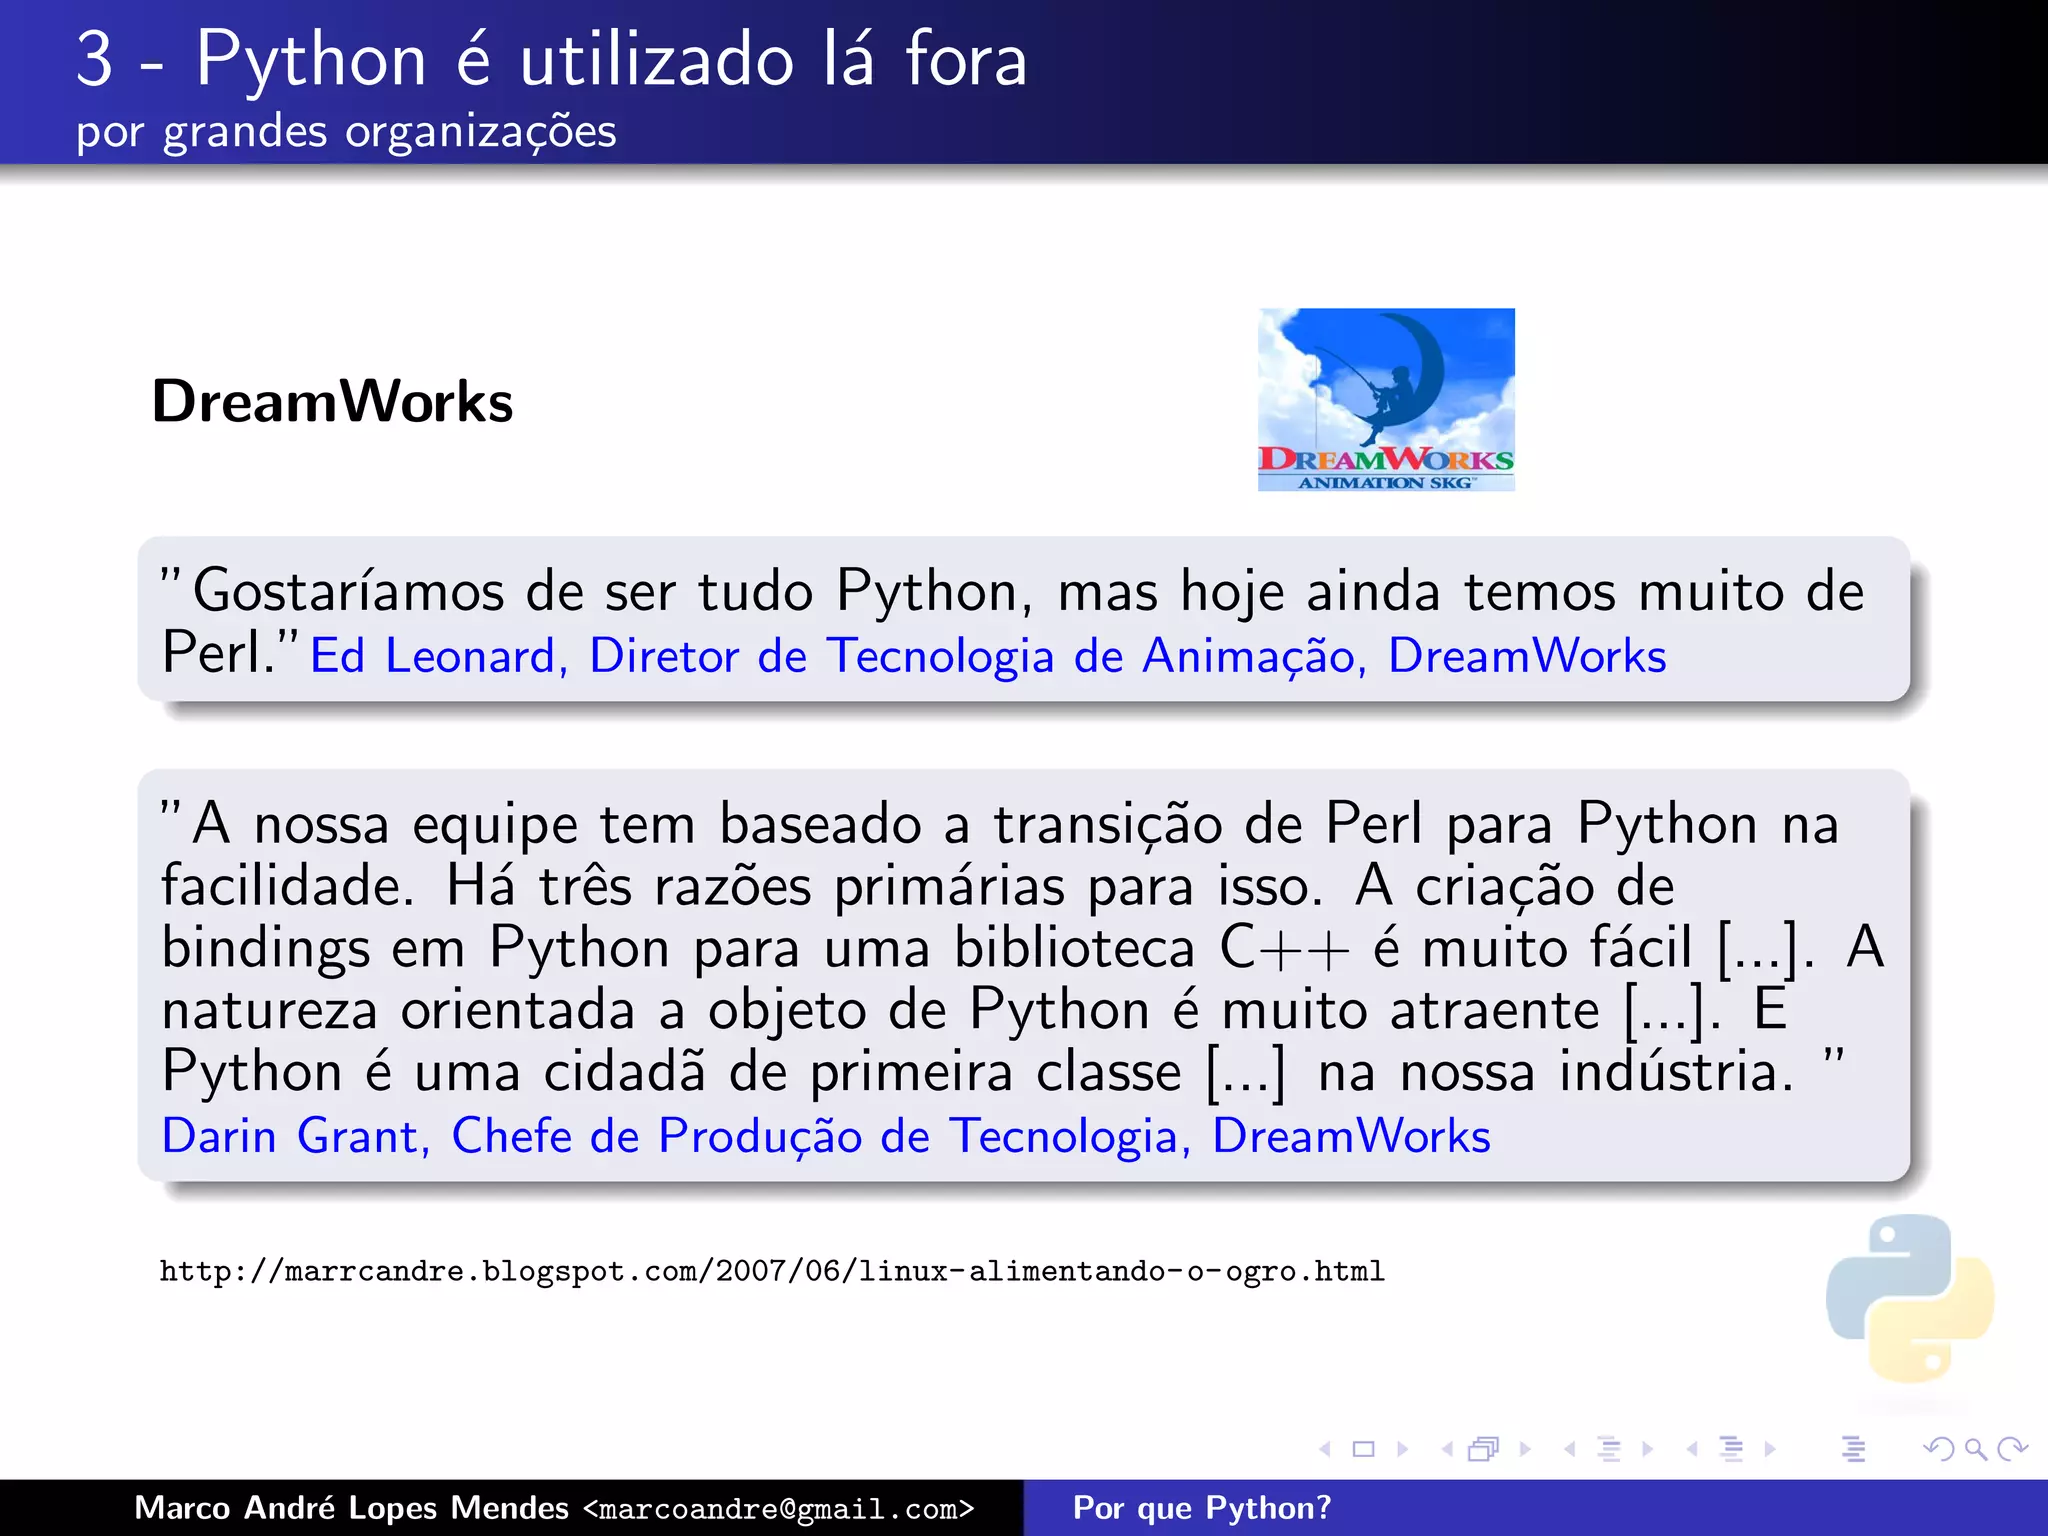Image resolution: width=2048 pixels, height=1536 pixels.
Task: Click the quote starting 'A nossa equipe tem baseado'
Action: (1023, 947)
